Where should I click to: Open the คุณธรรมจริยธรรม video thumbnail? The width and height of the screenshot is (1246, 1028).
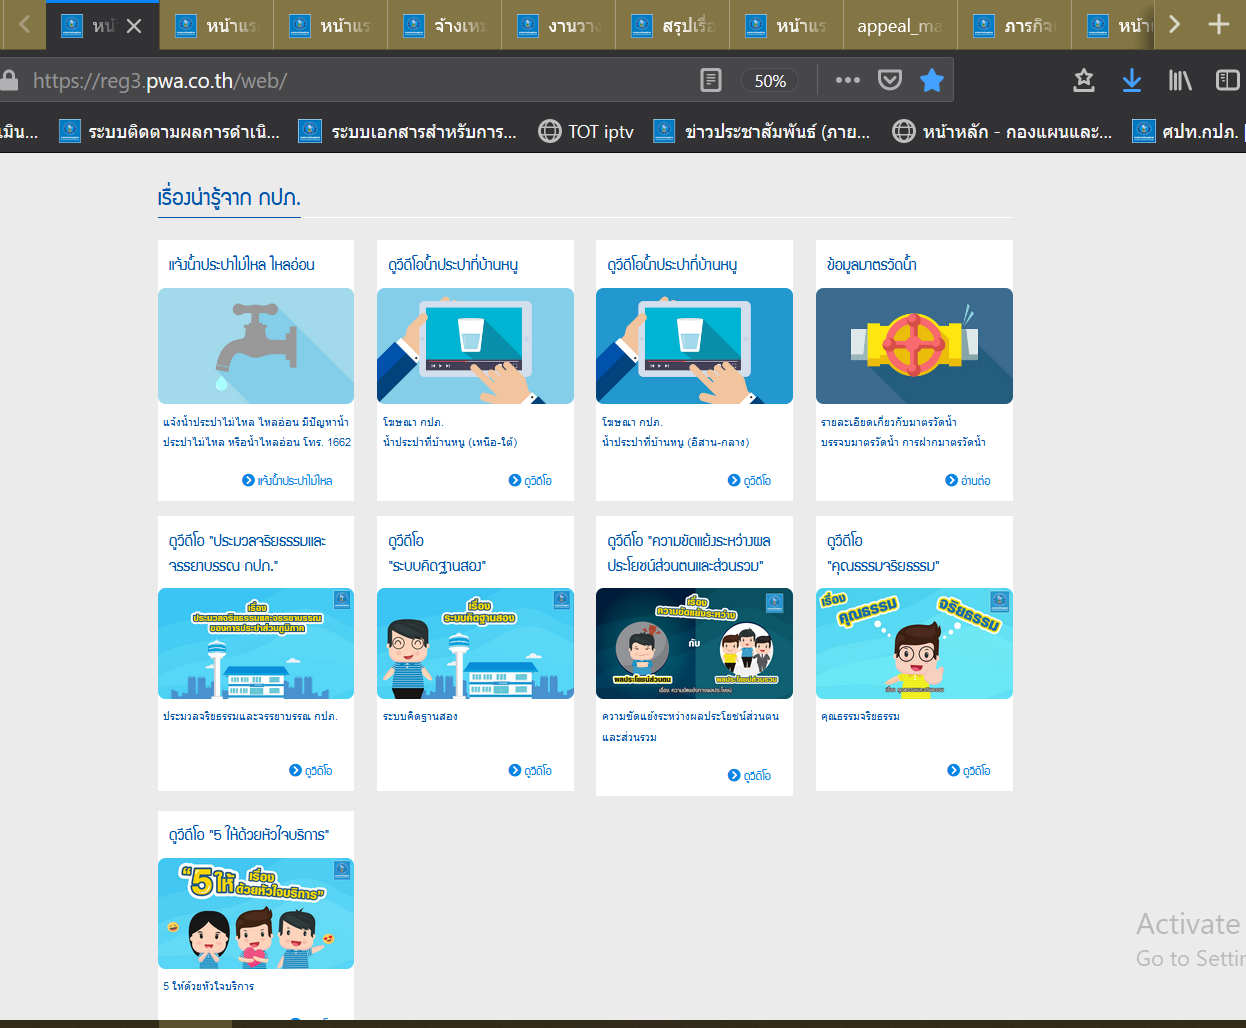tap(914, 644)
